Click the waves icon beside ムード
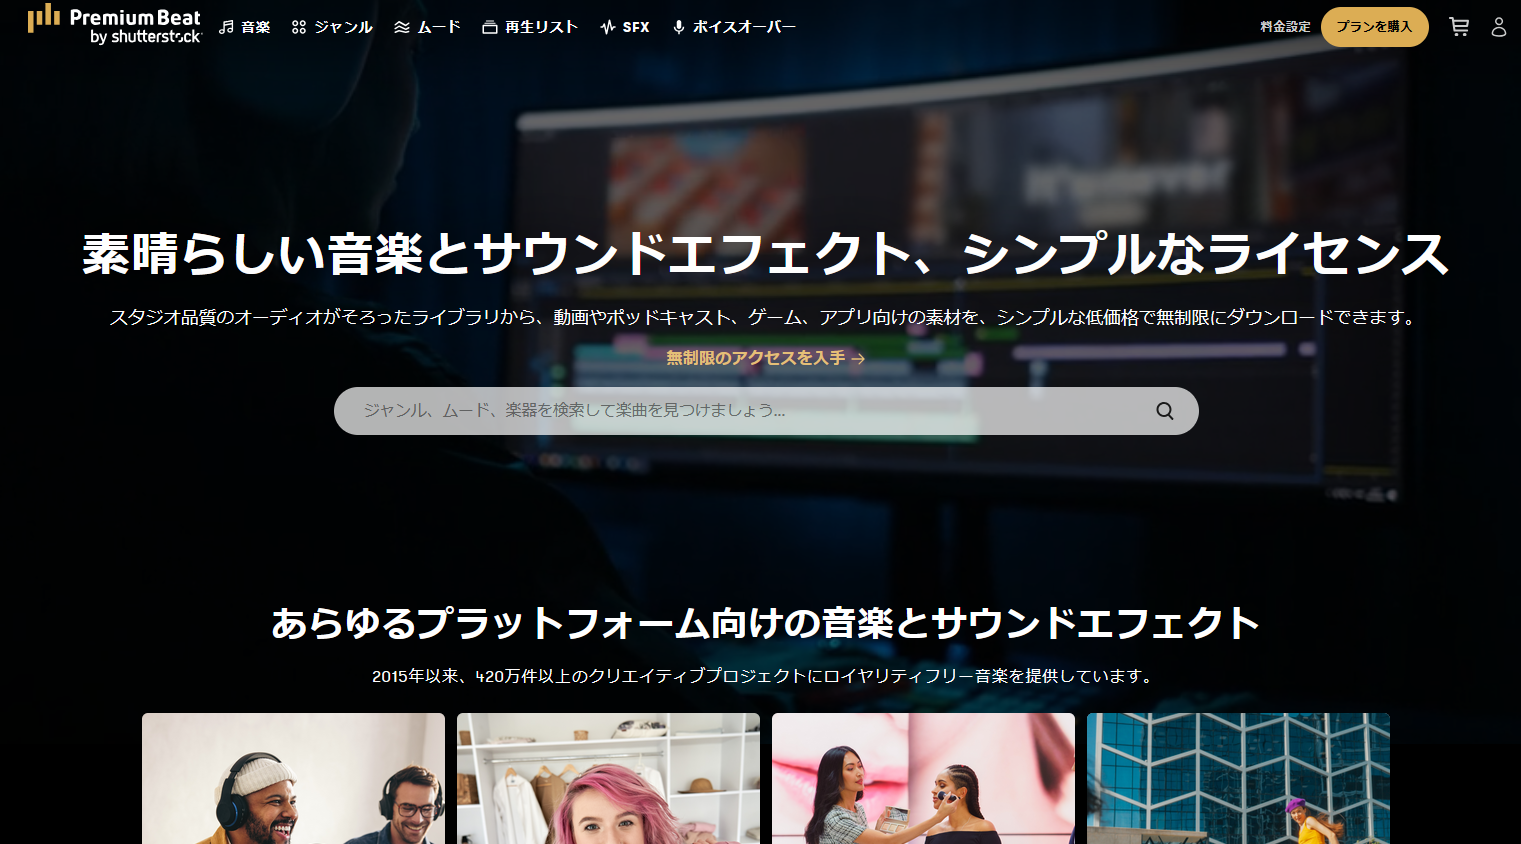 [x=401, y=26]
